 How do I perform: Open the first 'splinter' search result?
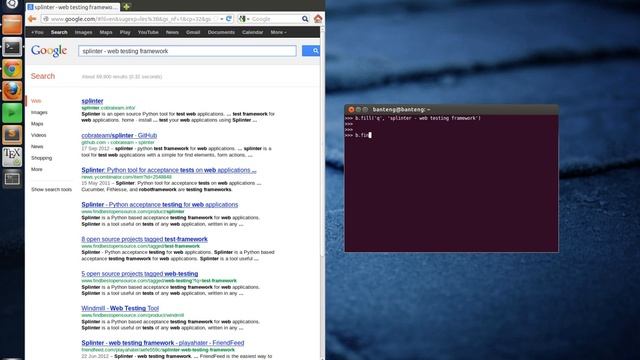coord(92,101)
